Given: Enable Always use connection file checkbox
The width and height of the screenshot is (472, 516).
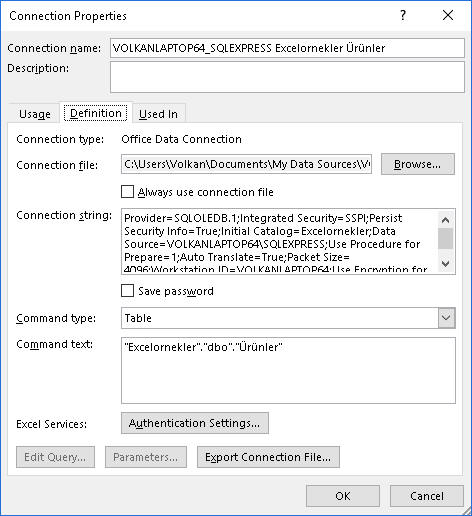Looking at the screenshot, I should coord(127,192).
